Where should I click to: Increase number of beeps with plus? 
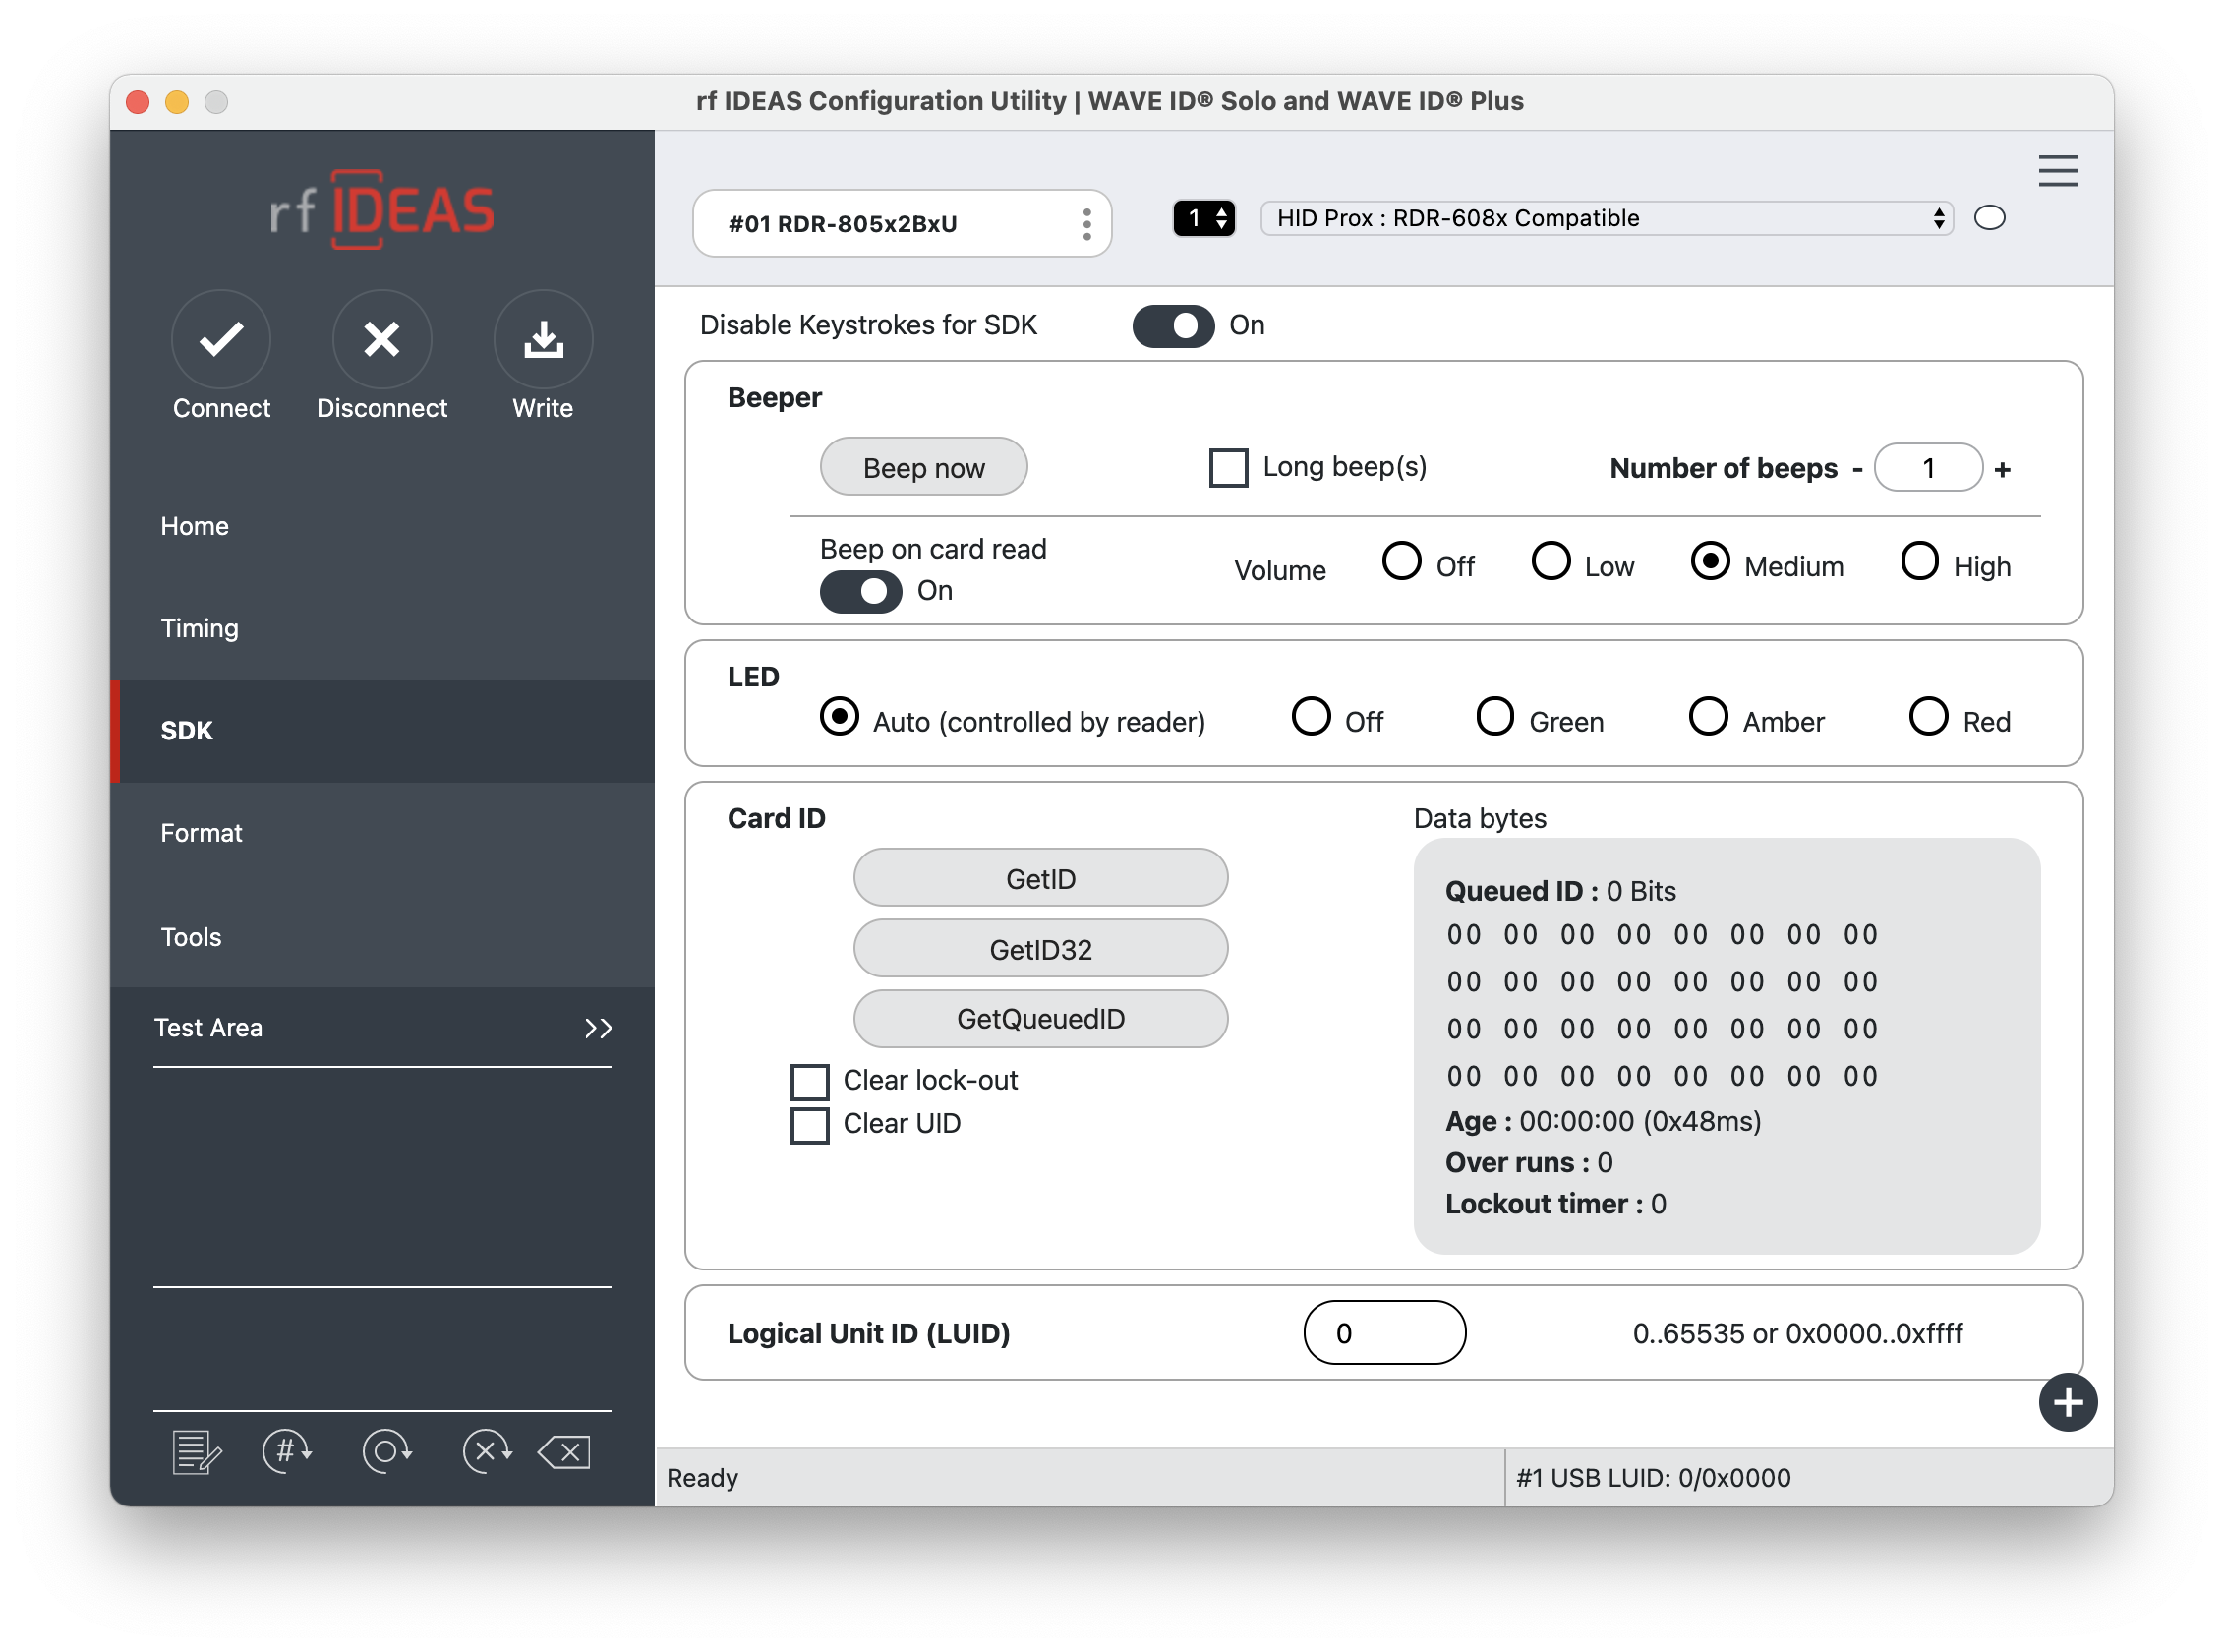click(2002, 469)
